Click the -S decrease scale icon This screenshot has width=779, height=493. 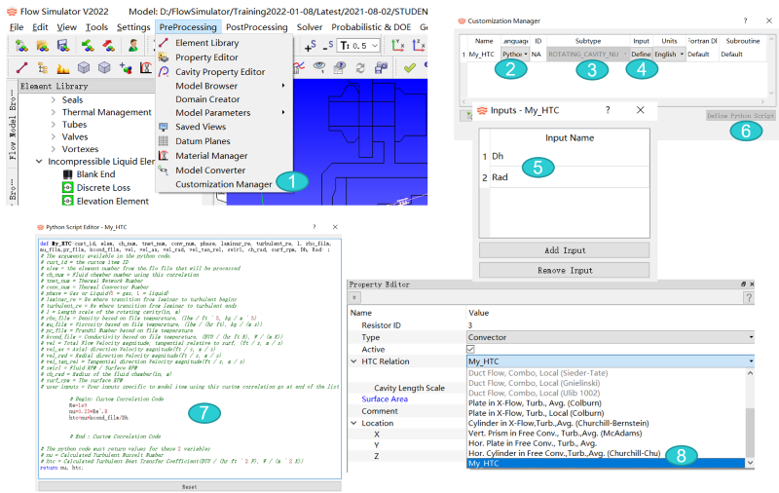[327, 46]
